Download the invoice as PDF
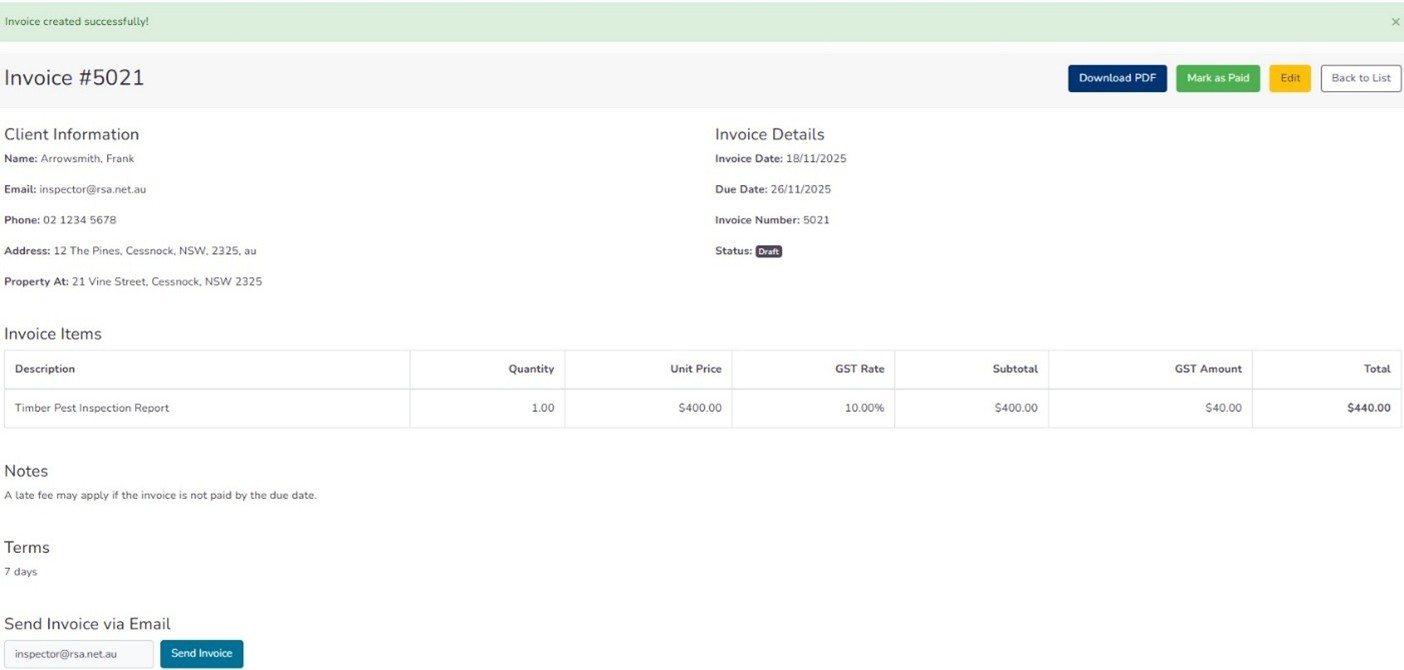Screen dimensions: 1404x670 tap(1117, 78)
